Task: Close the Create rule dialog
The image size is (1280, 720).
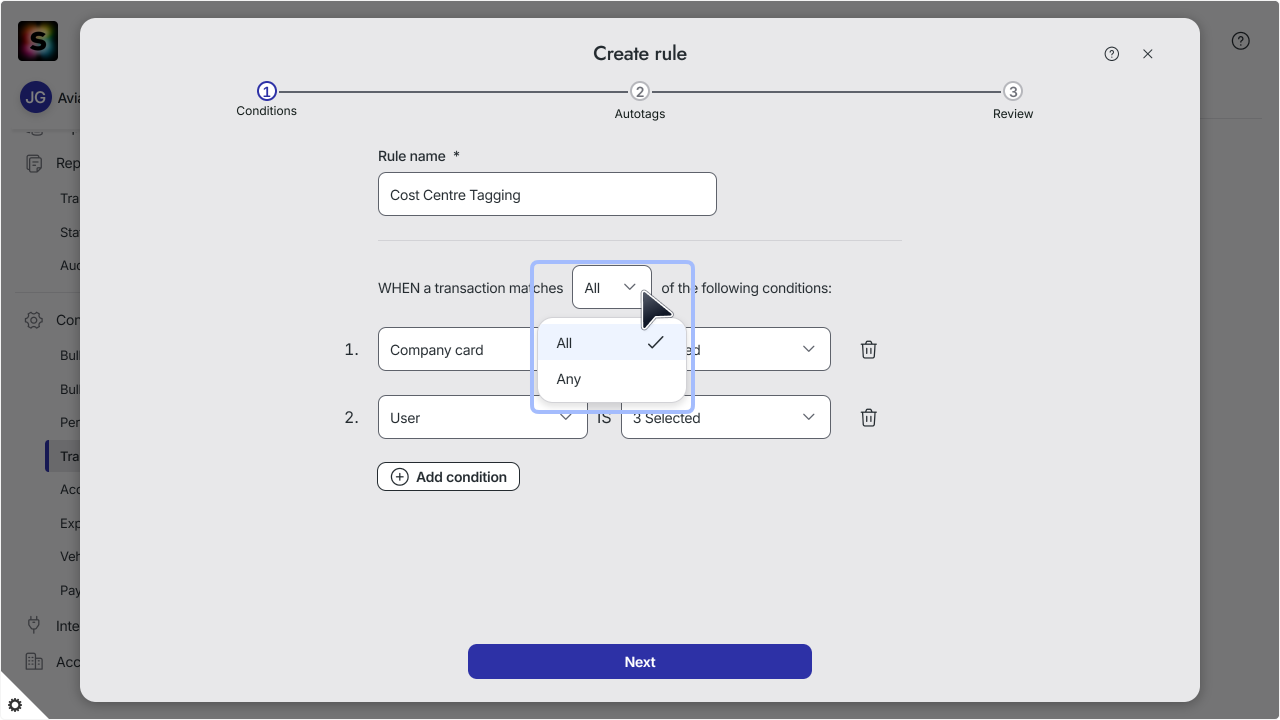Action: point(1148,54)
